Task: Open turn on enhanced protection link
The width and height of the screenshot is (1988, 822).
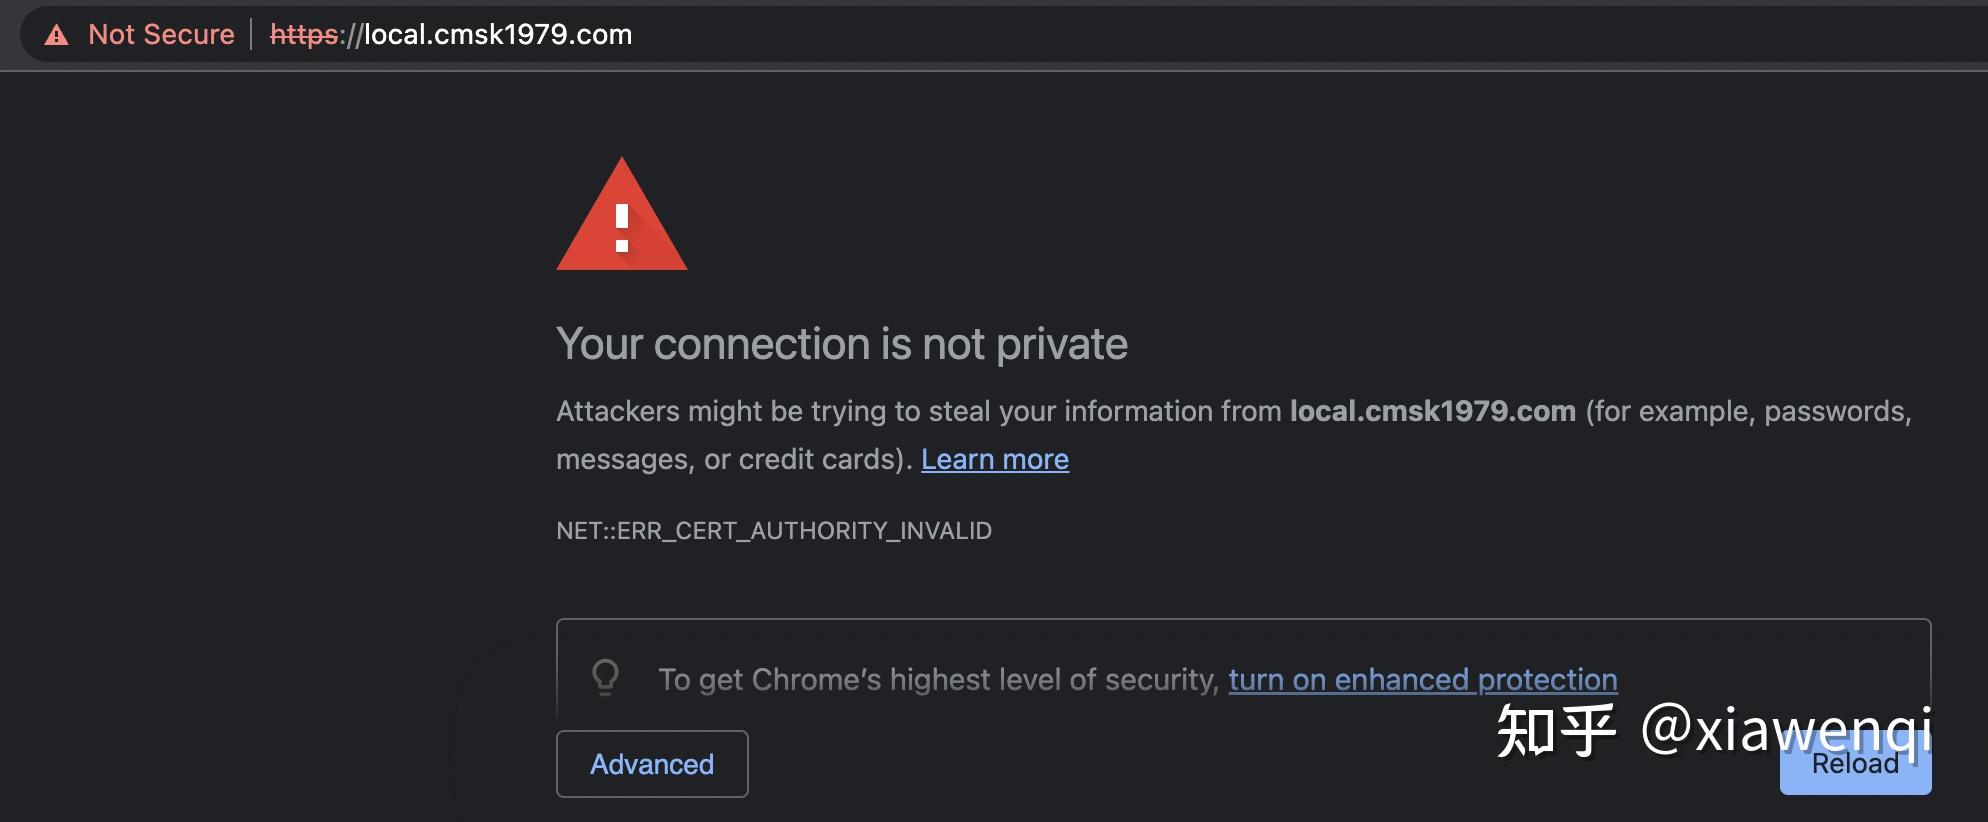Action: tap(1423, 680)
